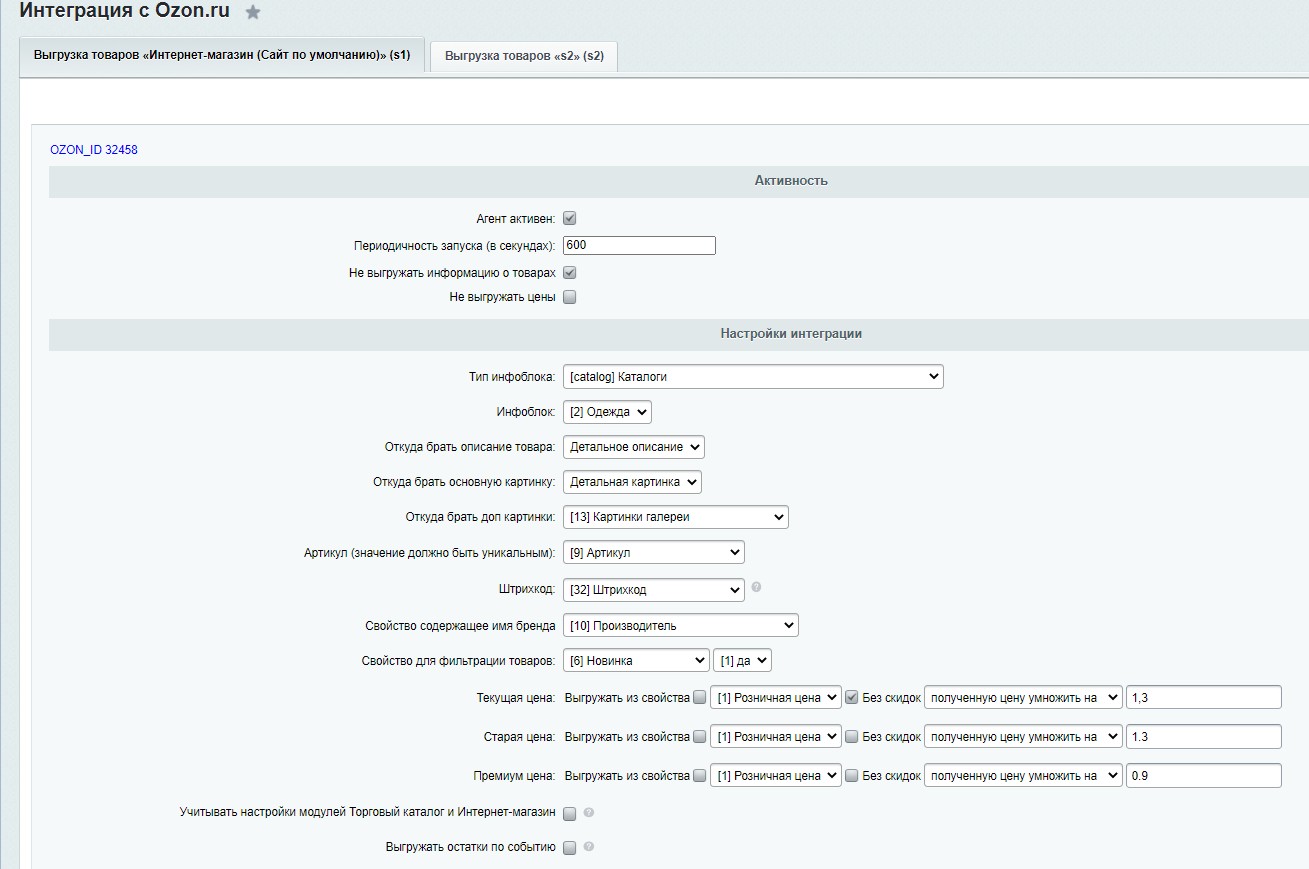This screenshot has height=869, width=1309.
Task: Click the Периодичность запуска seconds field
Action: [x=639, y=246]
